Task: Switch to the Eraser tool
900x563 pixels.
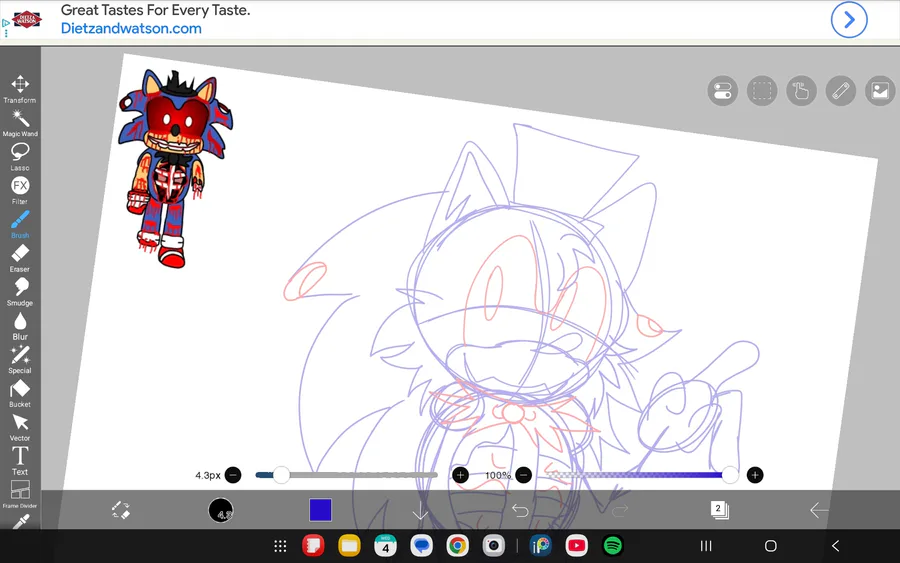Action: 20,258
